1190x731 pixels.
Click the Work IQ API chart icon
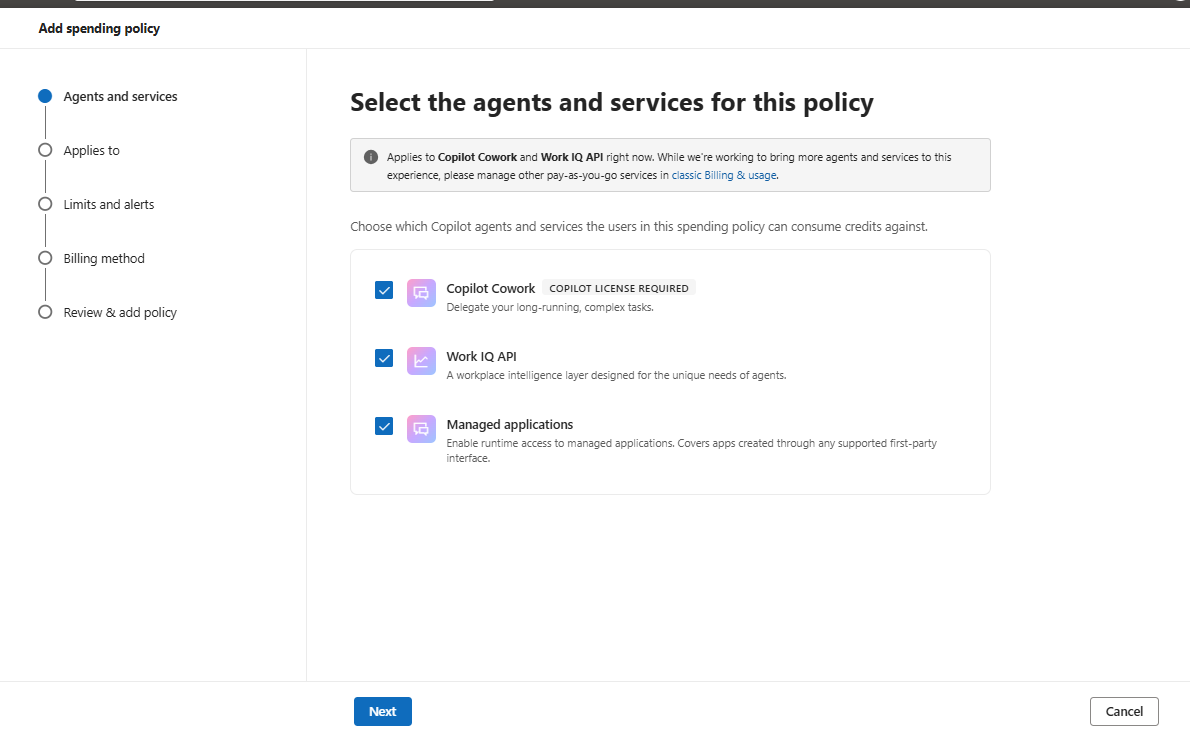(x=421, y=361)
